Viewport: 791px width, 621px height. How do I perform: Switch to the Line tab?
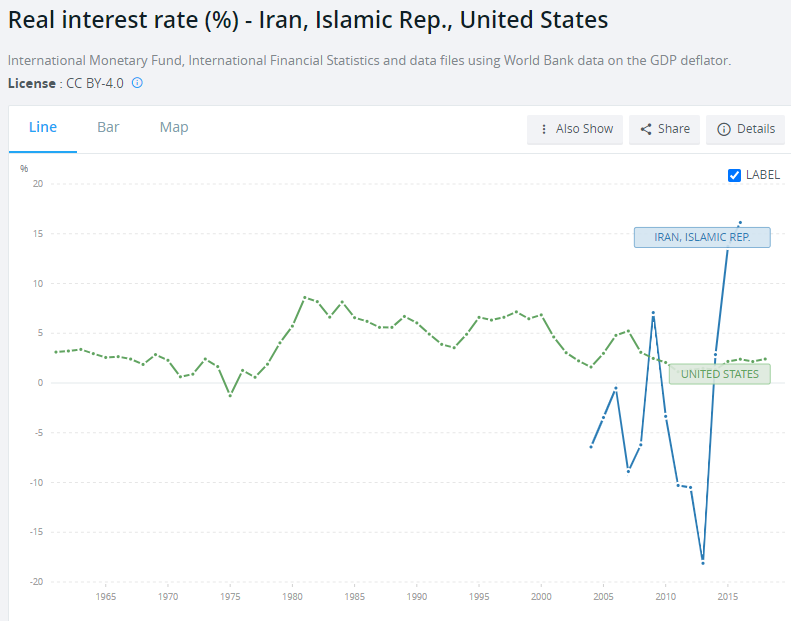tap(43, 127)
